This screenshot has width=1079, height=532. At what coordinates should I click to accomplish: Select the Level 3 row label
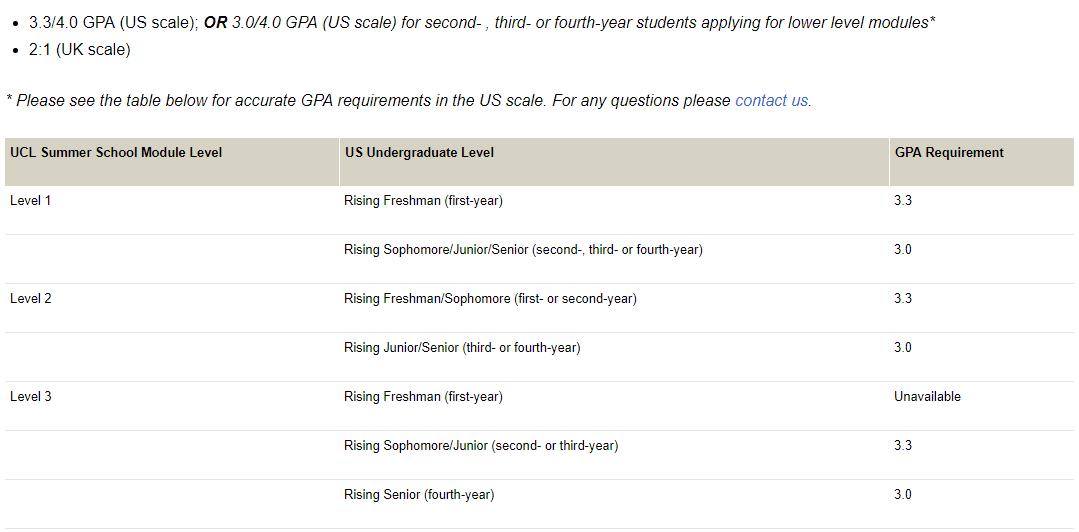coord(30,396)
